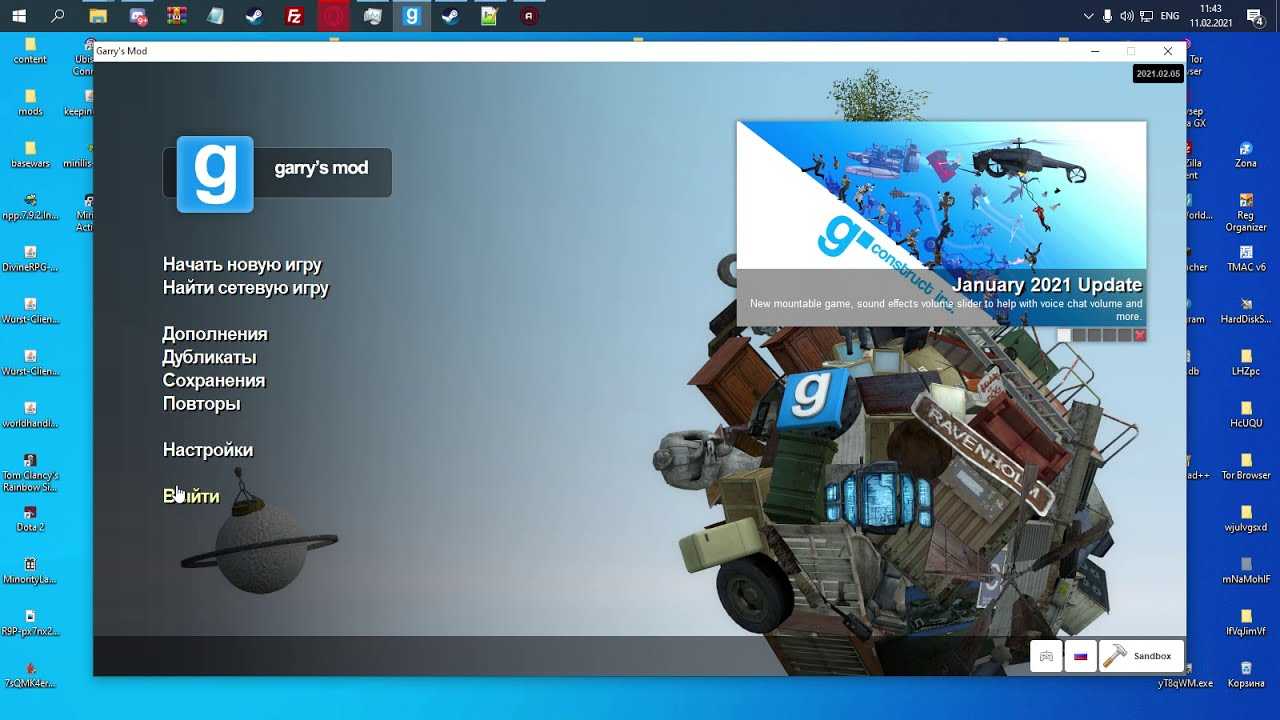Open language selection via Russian flag
This screenshot has width=1280, height=720.
tap(1080, 656)
